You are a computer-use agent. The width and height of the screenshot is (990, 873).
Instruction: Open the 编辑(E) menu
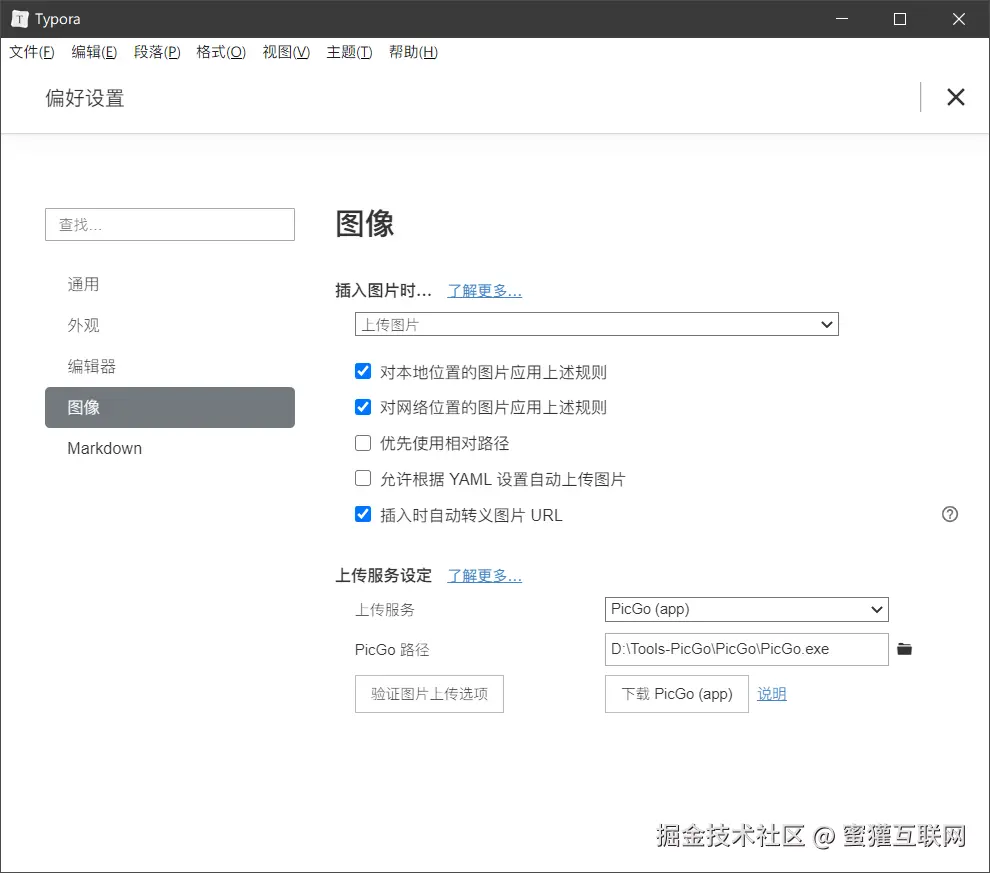coord(94,52)
